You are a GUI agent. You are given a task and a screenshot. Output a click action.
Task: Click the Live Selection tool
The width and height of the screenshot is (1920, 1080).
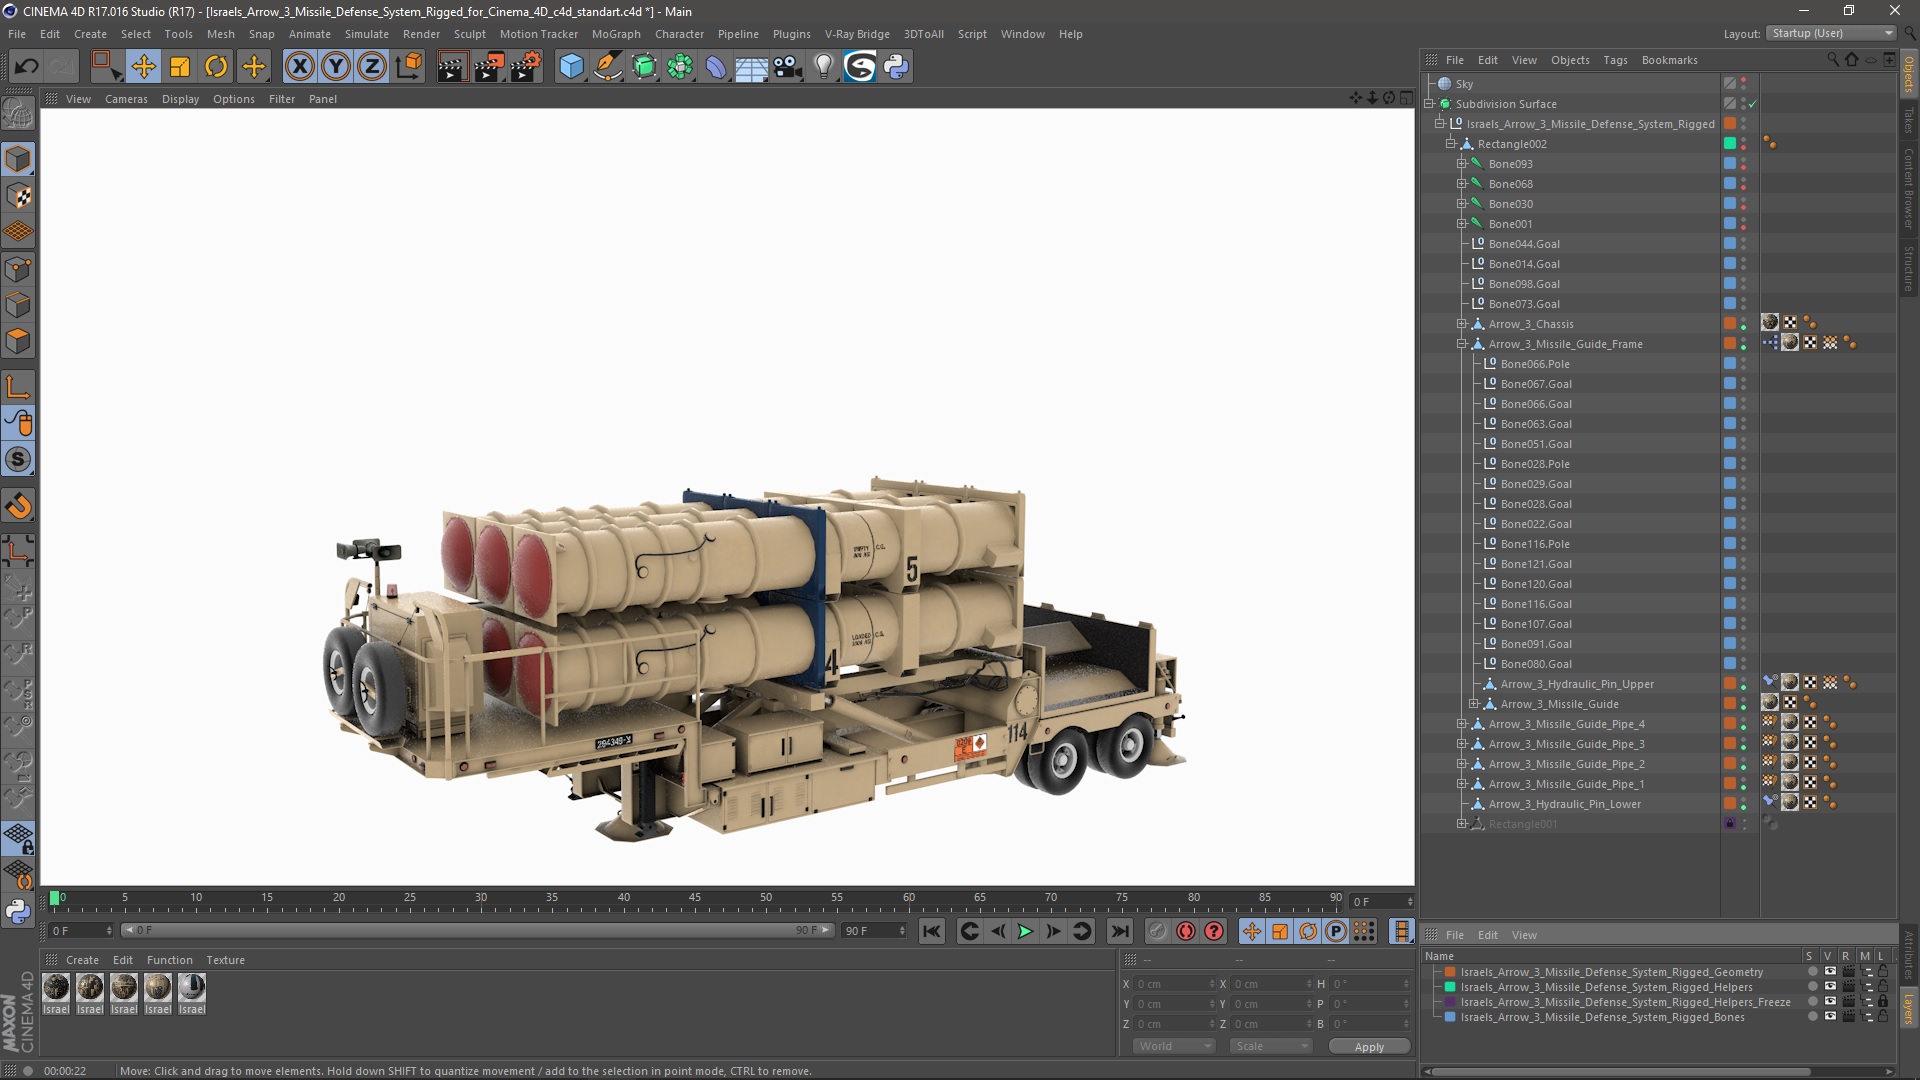coord(106,67)
